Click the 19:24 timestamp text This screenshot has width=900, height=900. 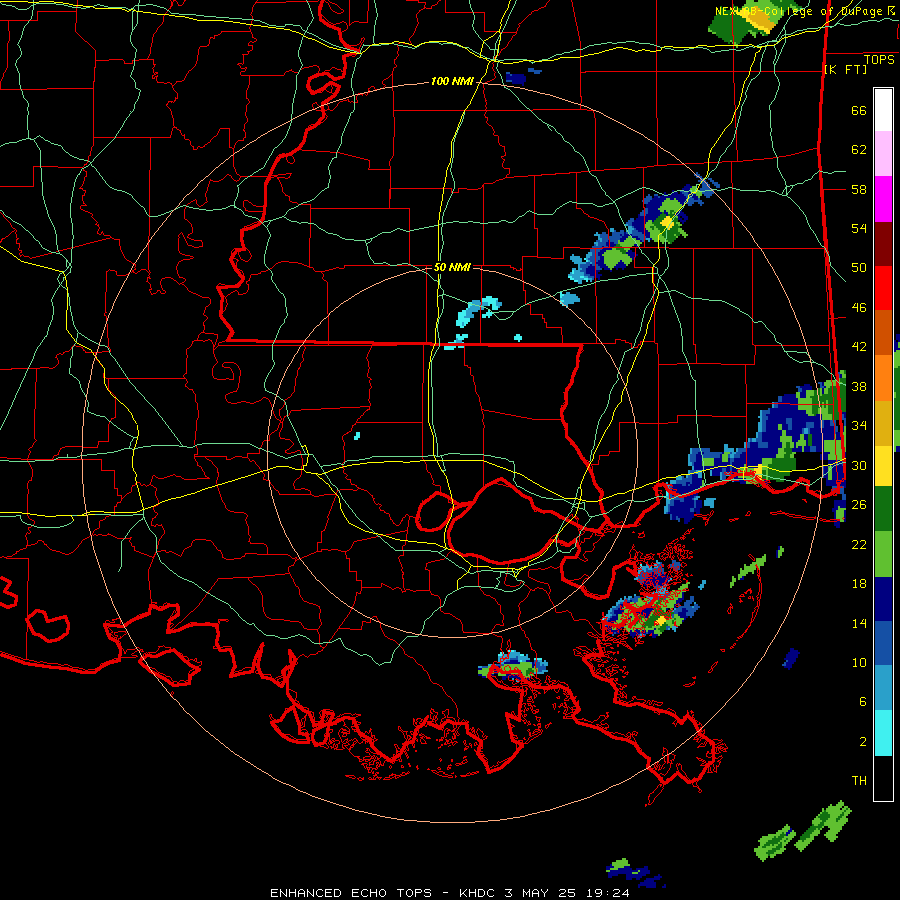tap(608, 893)
